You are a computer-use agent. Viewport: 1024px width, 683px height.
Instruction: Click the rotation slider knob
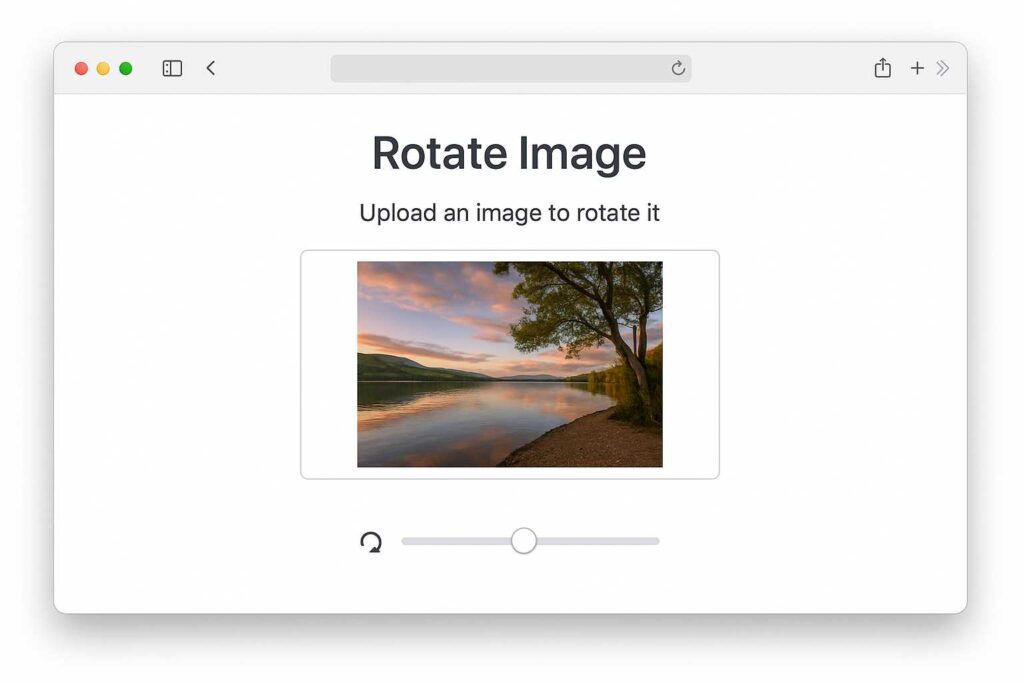click(x=524, y=541)
